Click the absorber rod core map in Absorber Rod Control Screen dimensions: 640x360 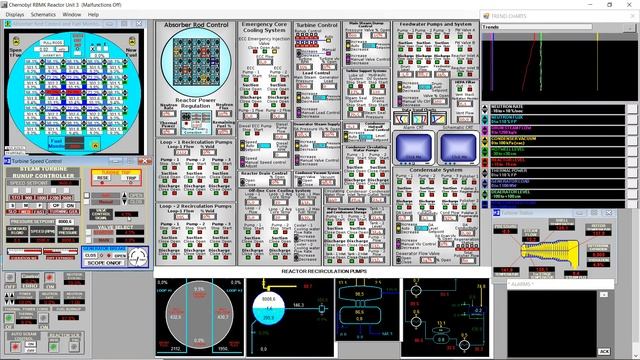click(196, 61)
